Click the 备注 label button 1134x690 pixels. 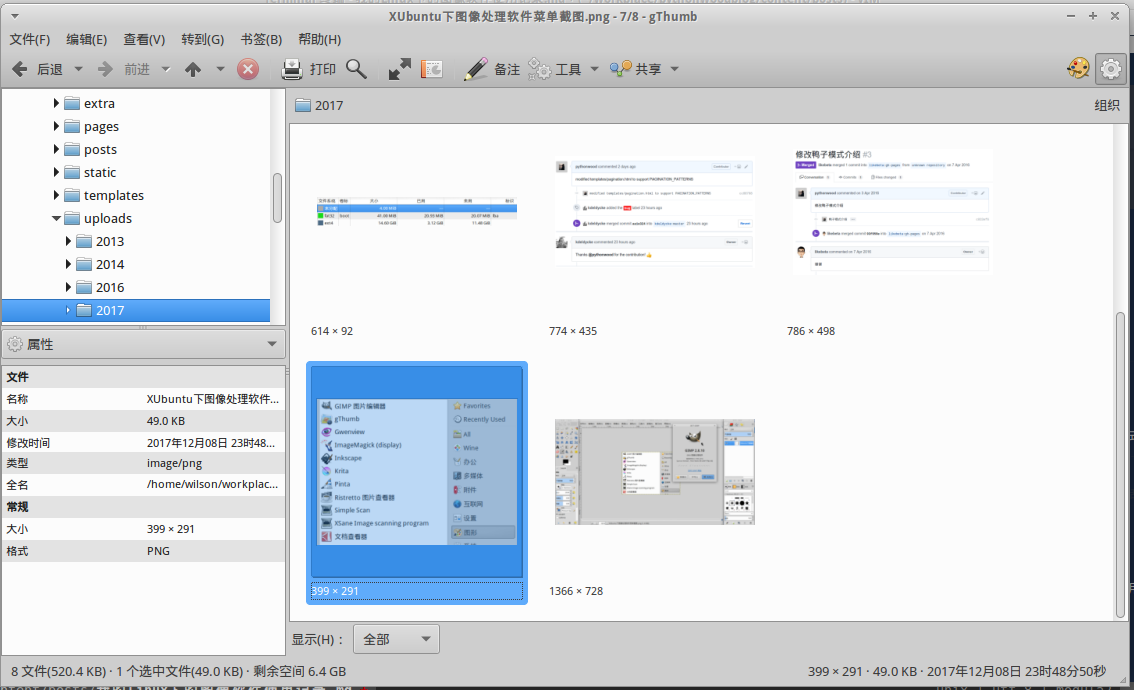pos(507,69)
